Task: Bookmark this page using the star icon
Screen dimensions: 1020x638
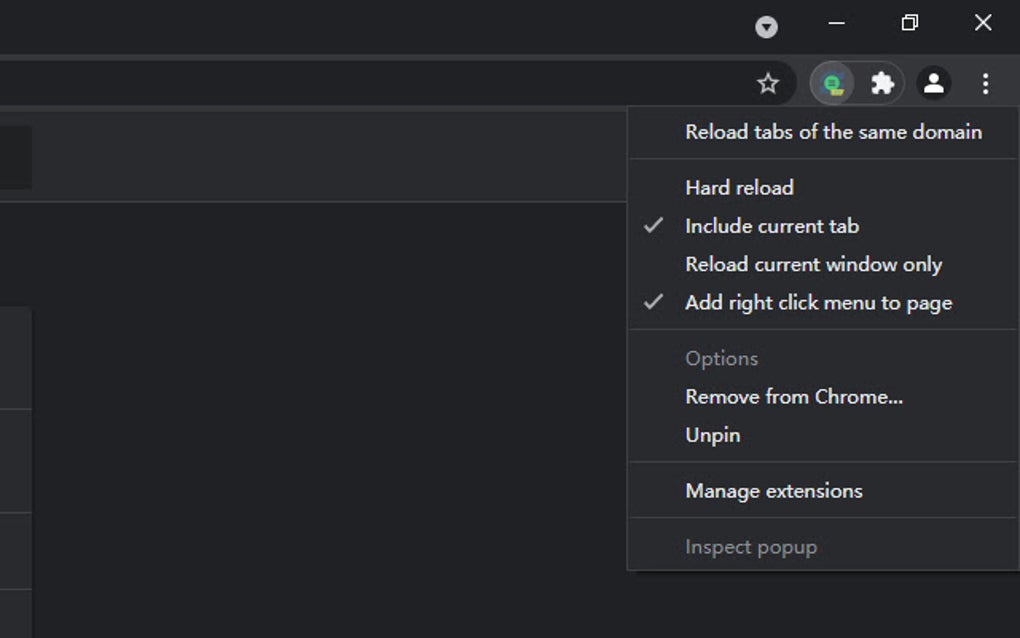Action: [x=768, y=84]
